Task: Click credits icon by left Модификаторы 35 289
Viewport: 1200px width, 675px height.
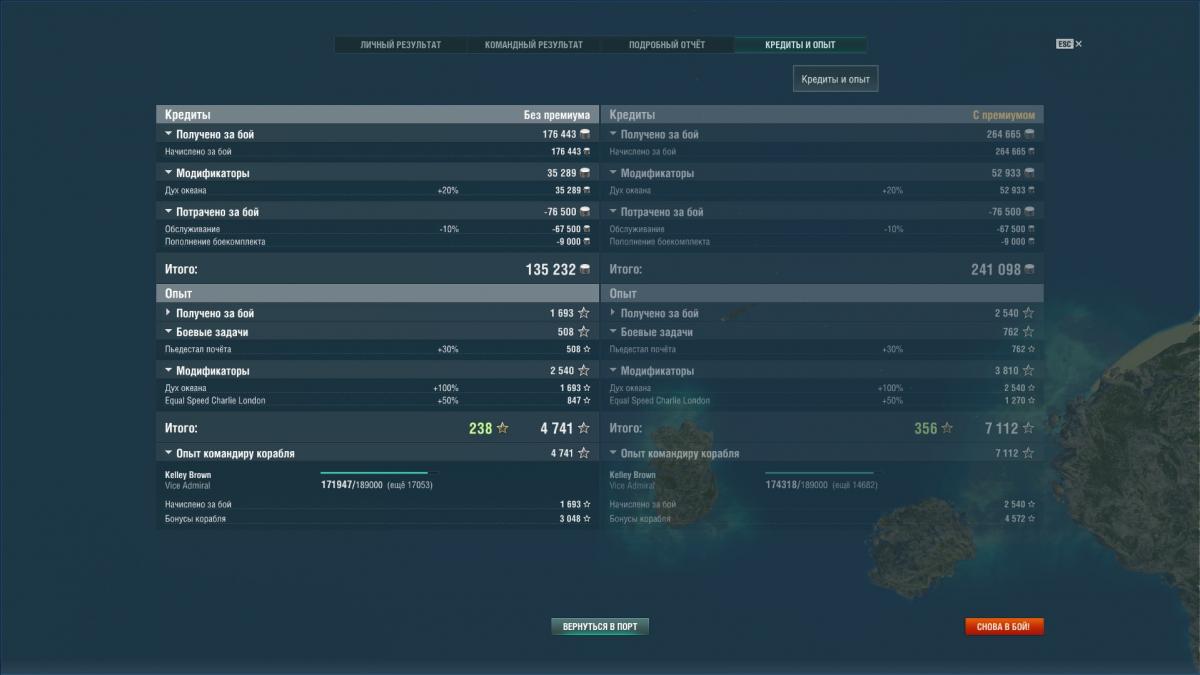Action: 585,173
